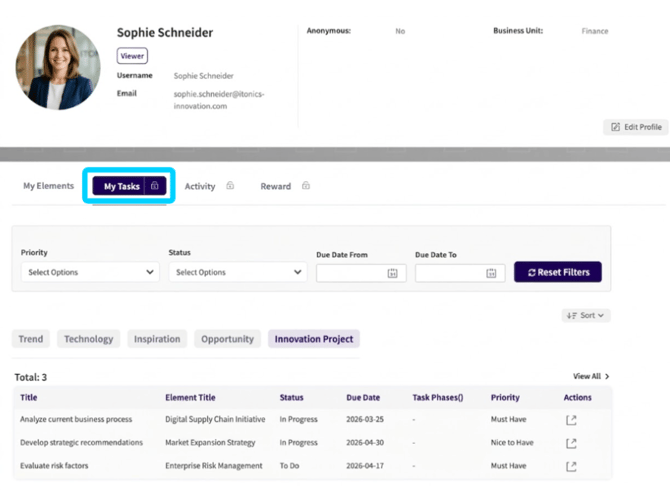The width and height of the screenshot is (670, 490).
Task: Click the Priority column header
Action: (505, 397)
